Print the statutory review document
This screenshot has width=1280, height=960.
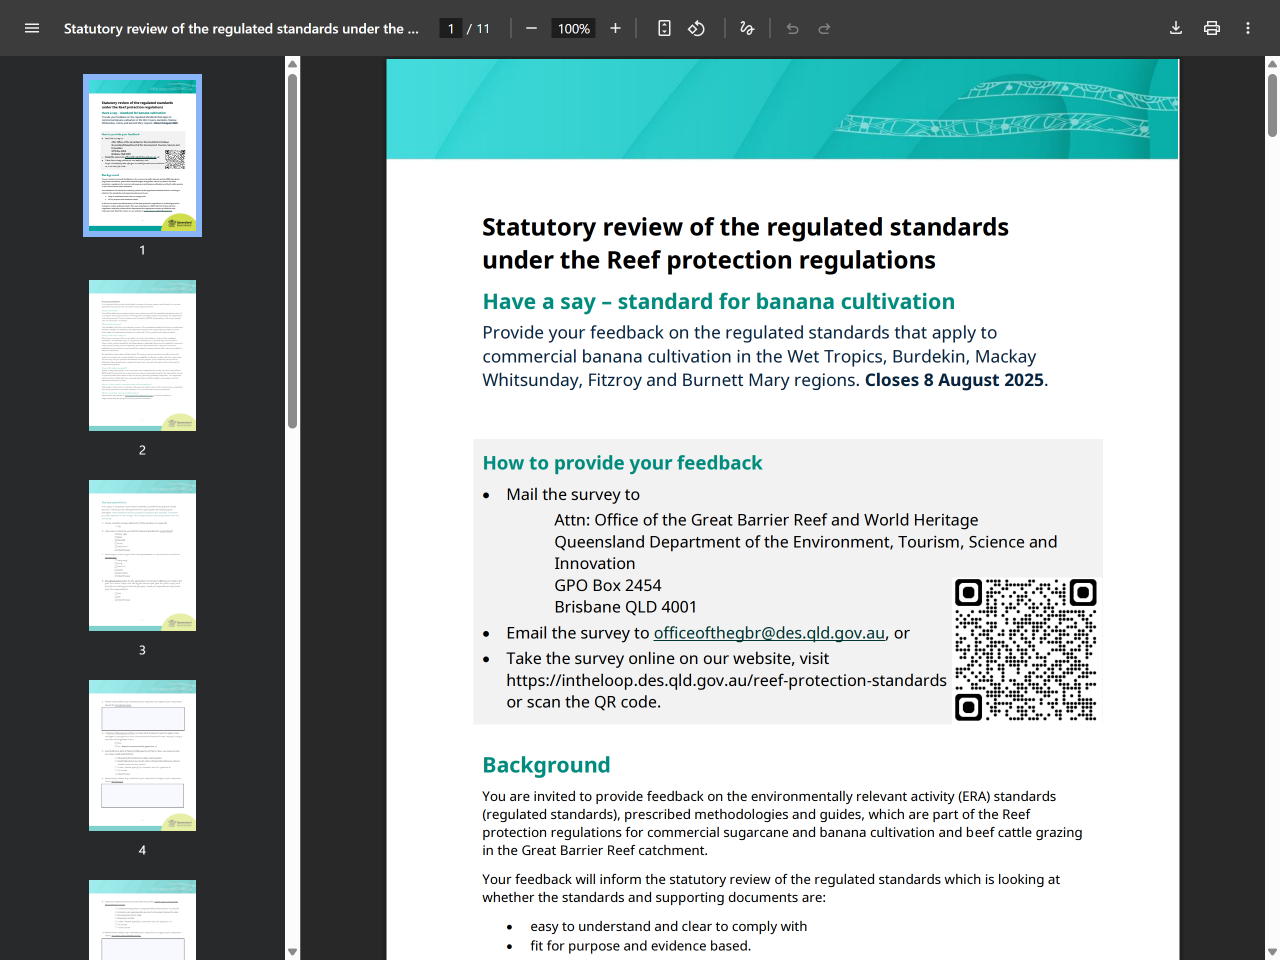(1211, 28)
